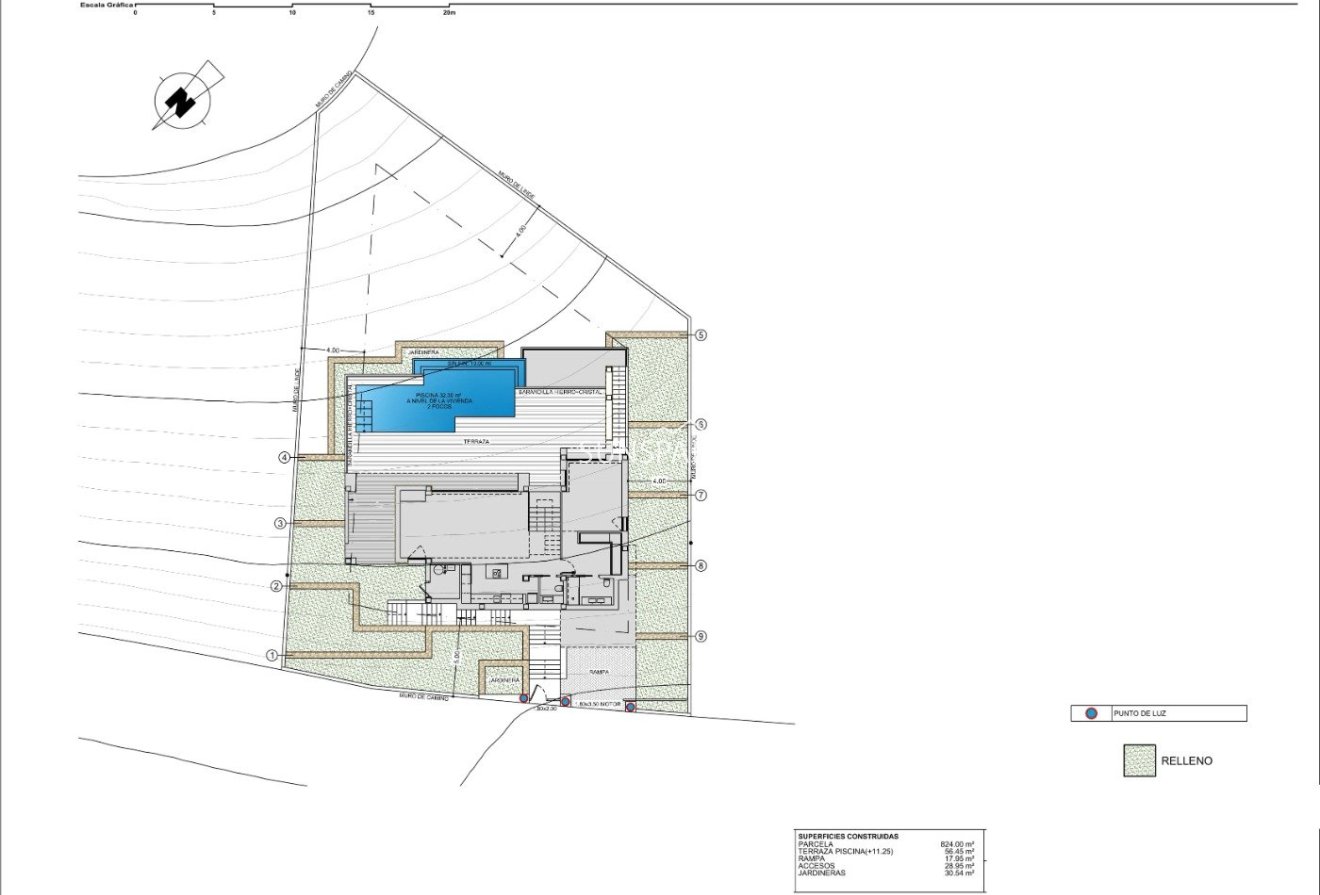Expand marker circle 9 on the right edge
Screen dimensions: 1320x895
pyautogui.click(x=699, y=636)
